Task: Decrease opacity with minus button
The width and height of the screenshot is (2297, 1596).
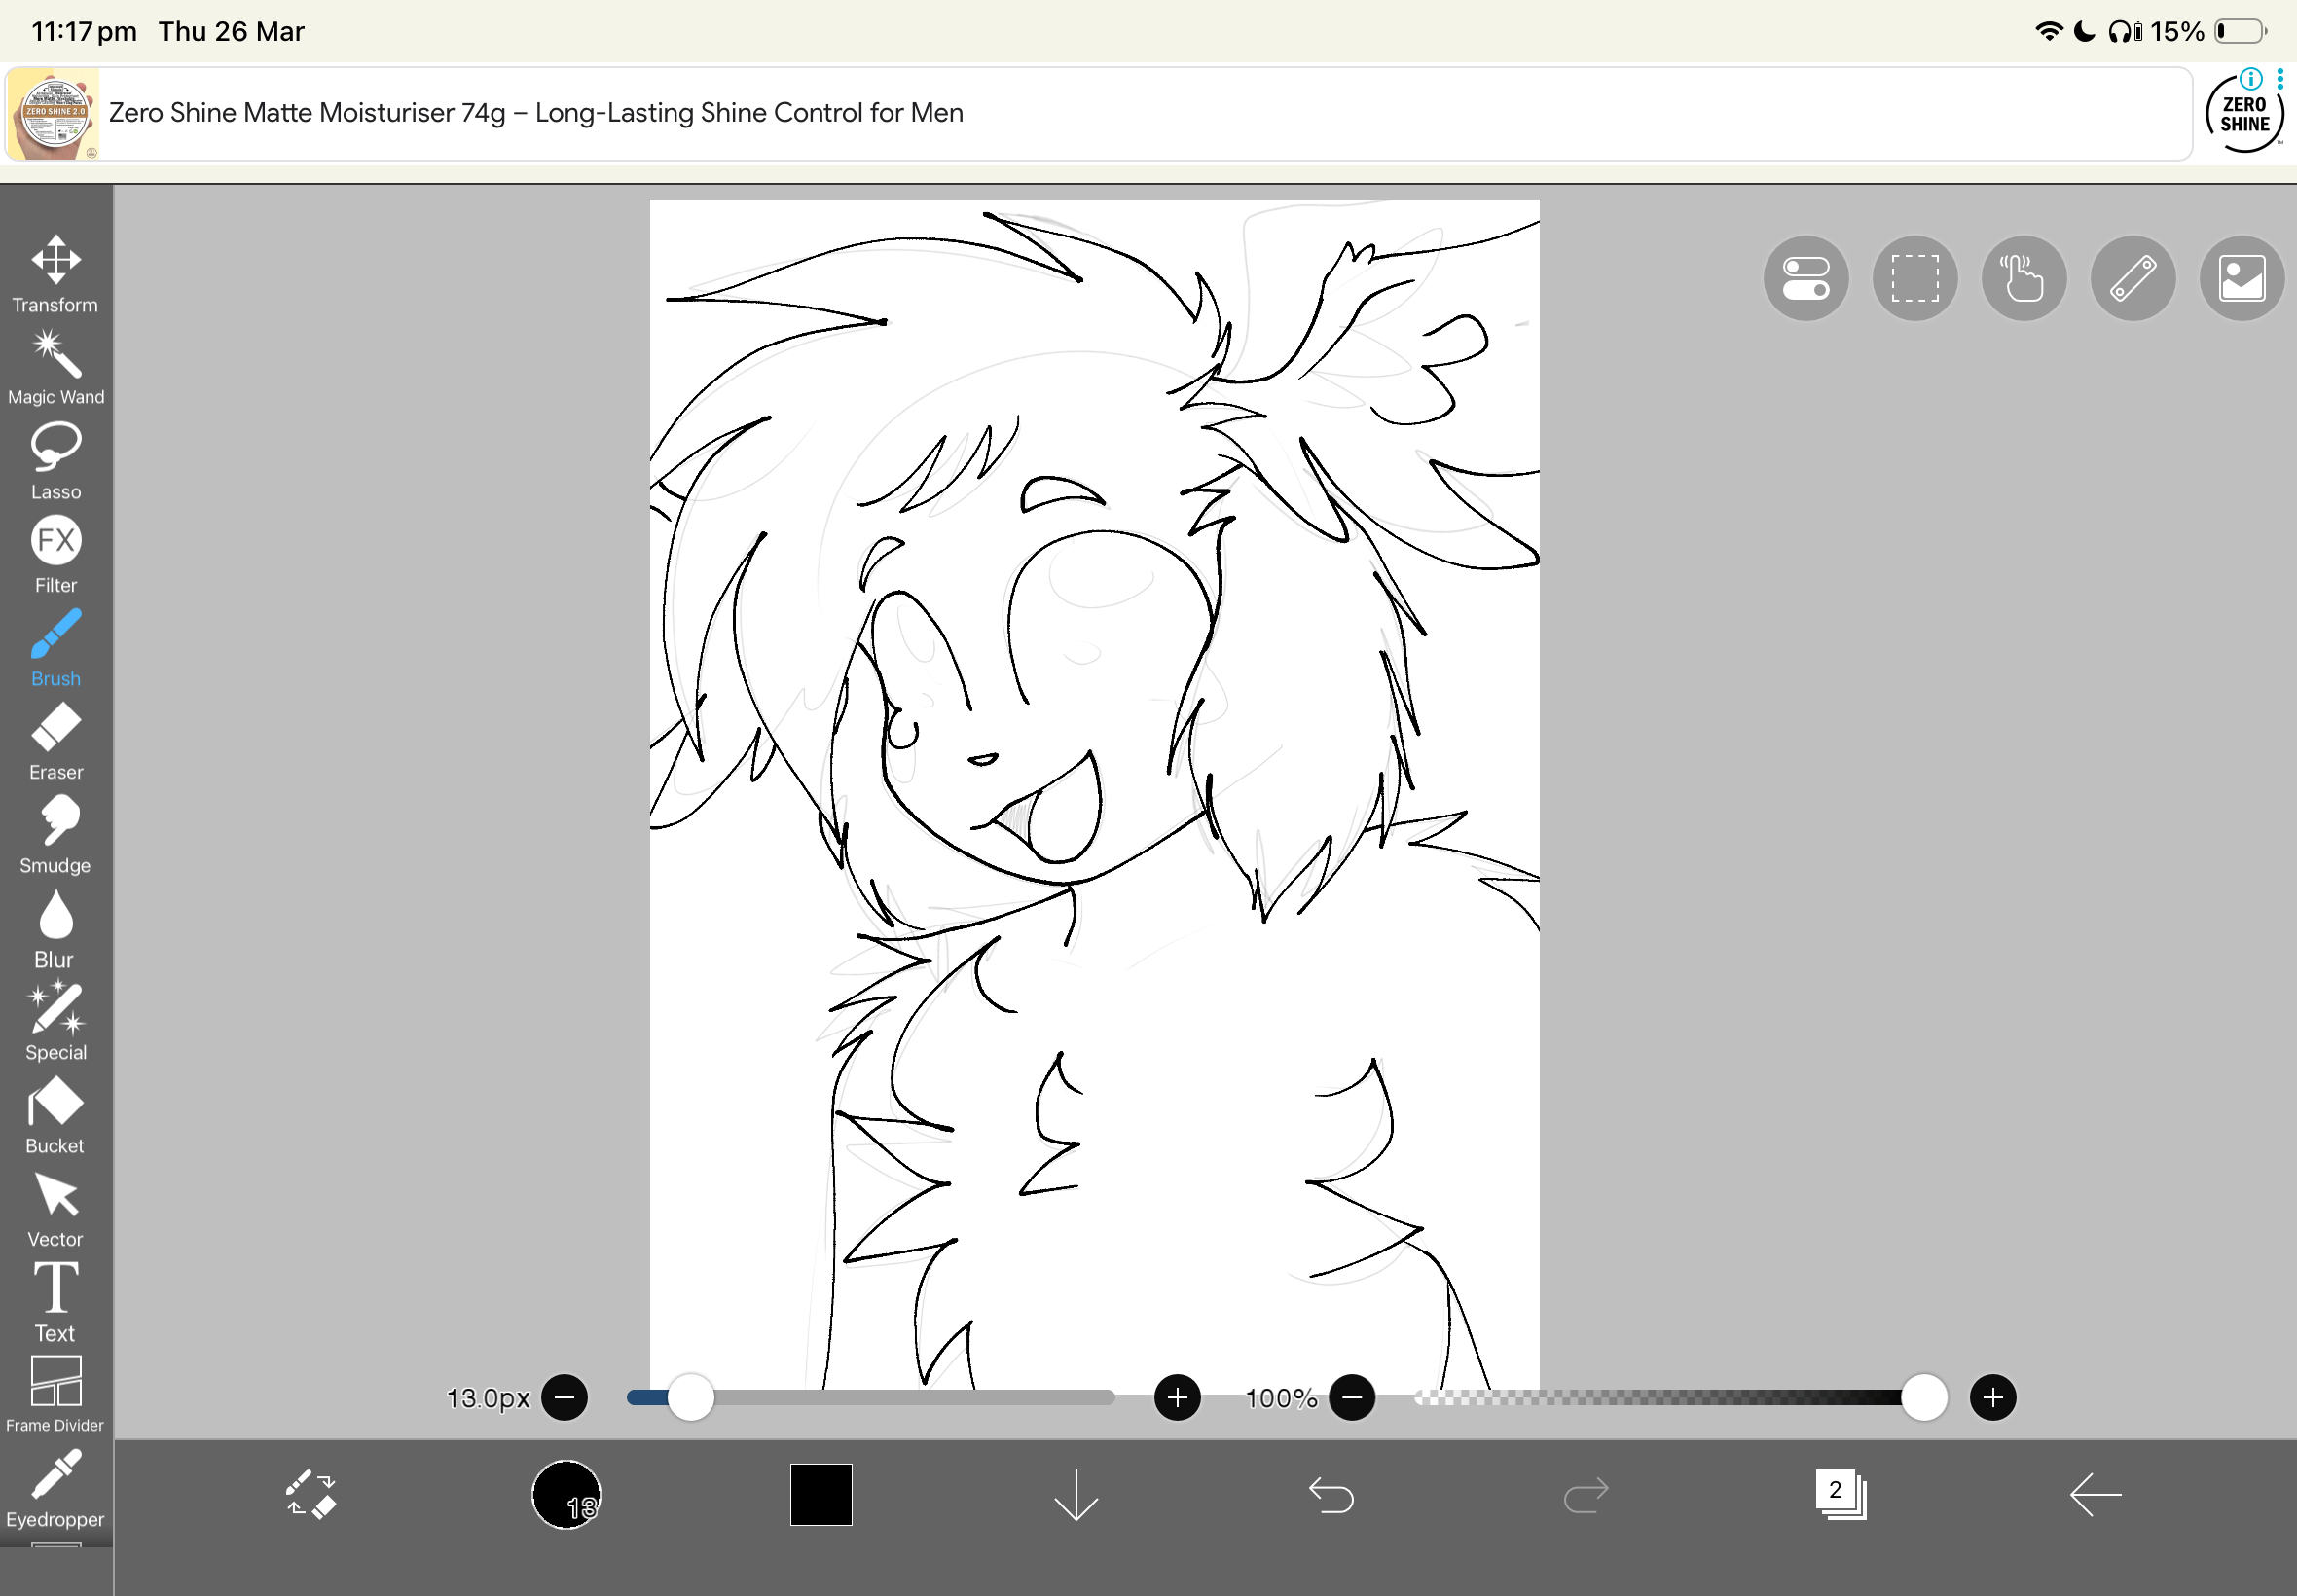Action: point(1352,1397)
